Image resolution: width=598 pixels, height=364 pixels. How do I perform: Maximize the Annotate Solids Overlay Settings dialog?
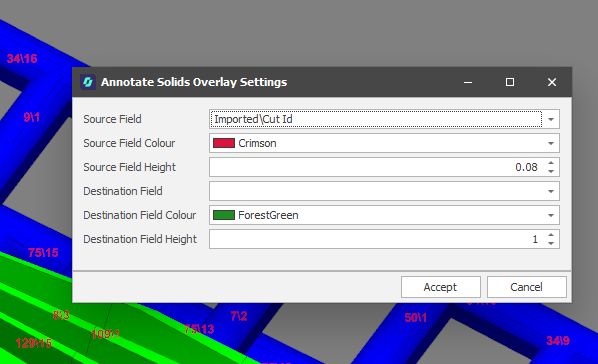click(x=510, y=82)
